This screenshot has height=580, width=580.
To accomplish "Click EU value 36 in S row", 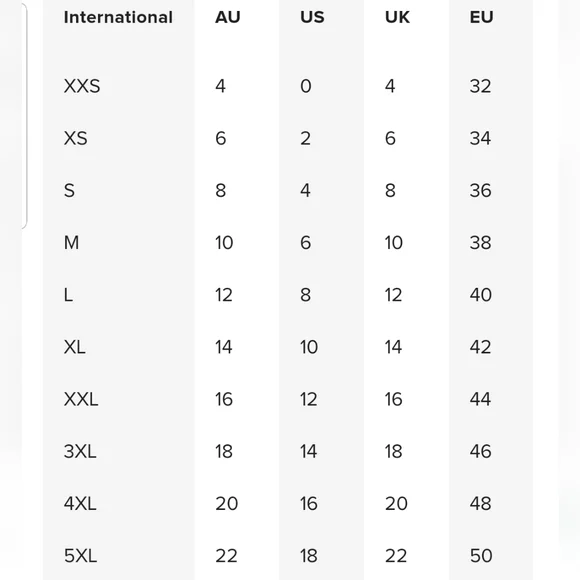I will pos(480,190).
